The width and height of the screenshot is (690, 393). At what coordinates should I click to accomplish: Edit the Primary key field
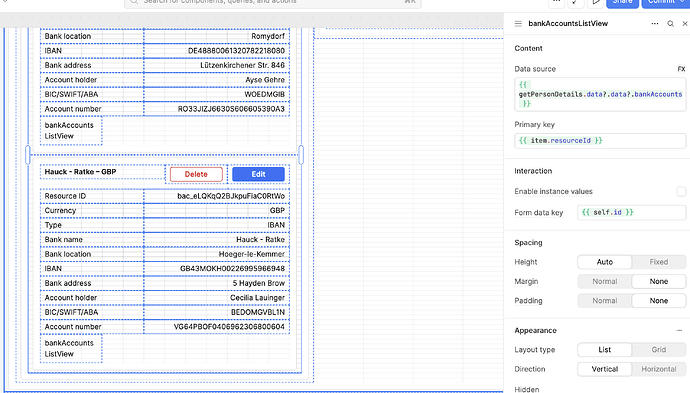(600, 140)
